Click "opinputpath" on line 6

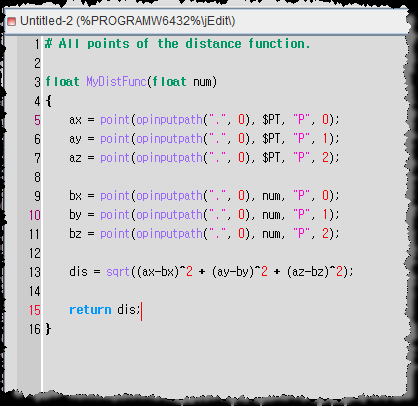coord(169,139)
